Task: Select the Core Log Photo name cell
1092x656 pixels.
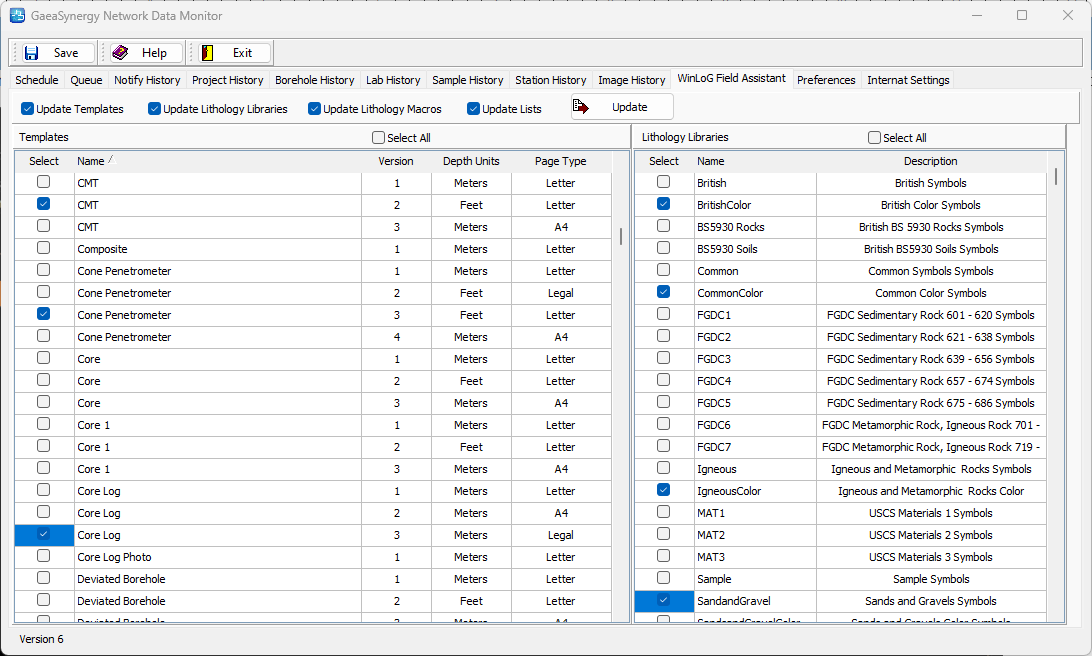Action: [x=217, y=557]
